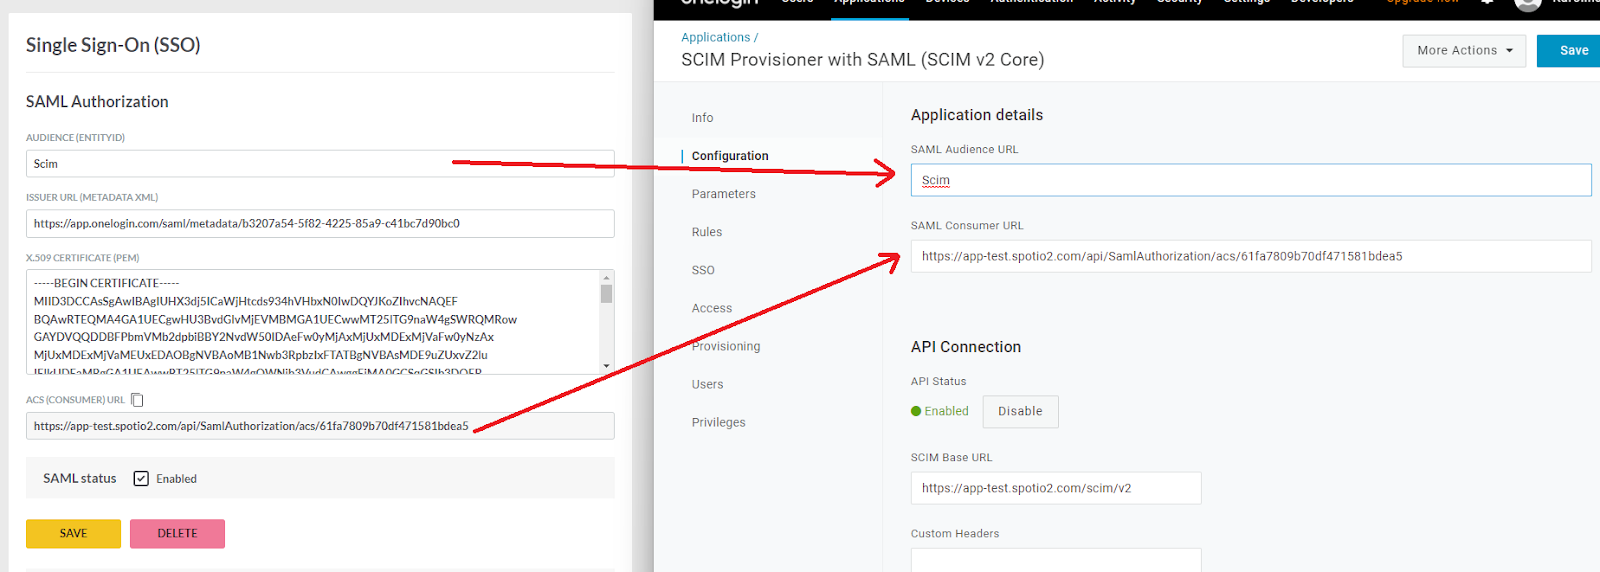Click the blue Save button in OneLogin
This screenshot has height=572, width=1600.
[x=1569, y=50]
